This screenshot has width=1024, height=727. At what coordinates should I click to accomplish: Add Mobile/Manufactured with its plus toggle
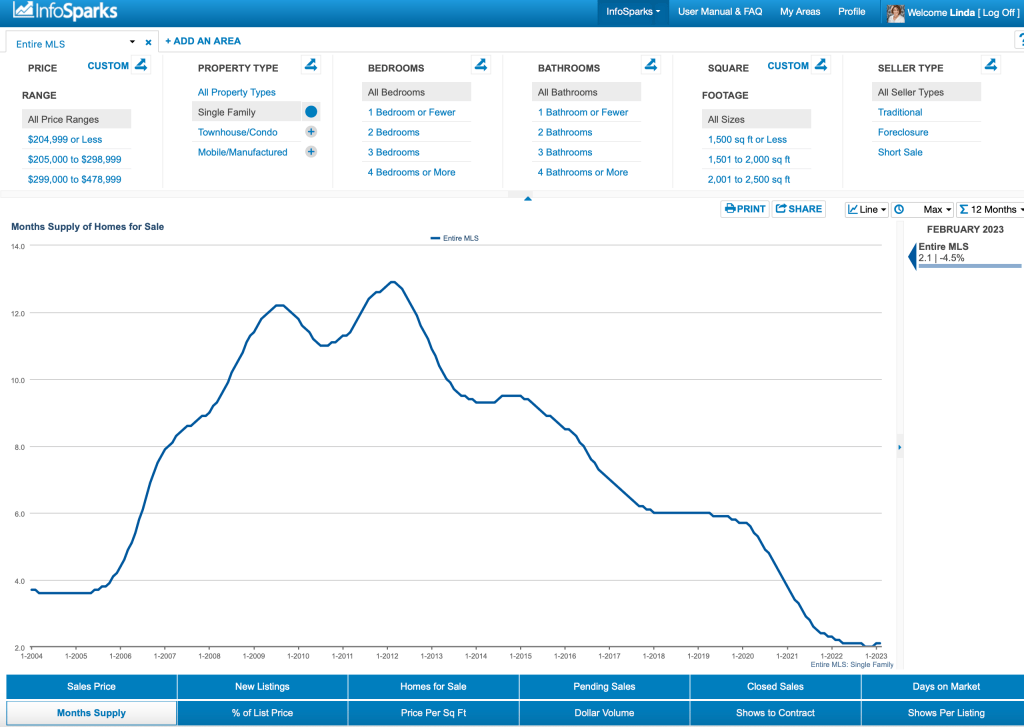[311, 152]
